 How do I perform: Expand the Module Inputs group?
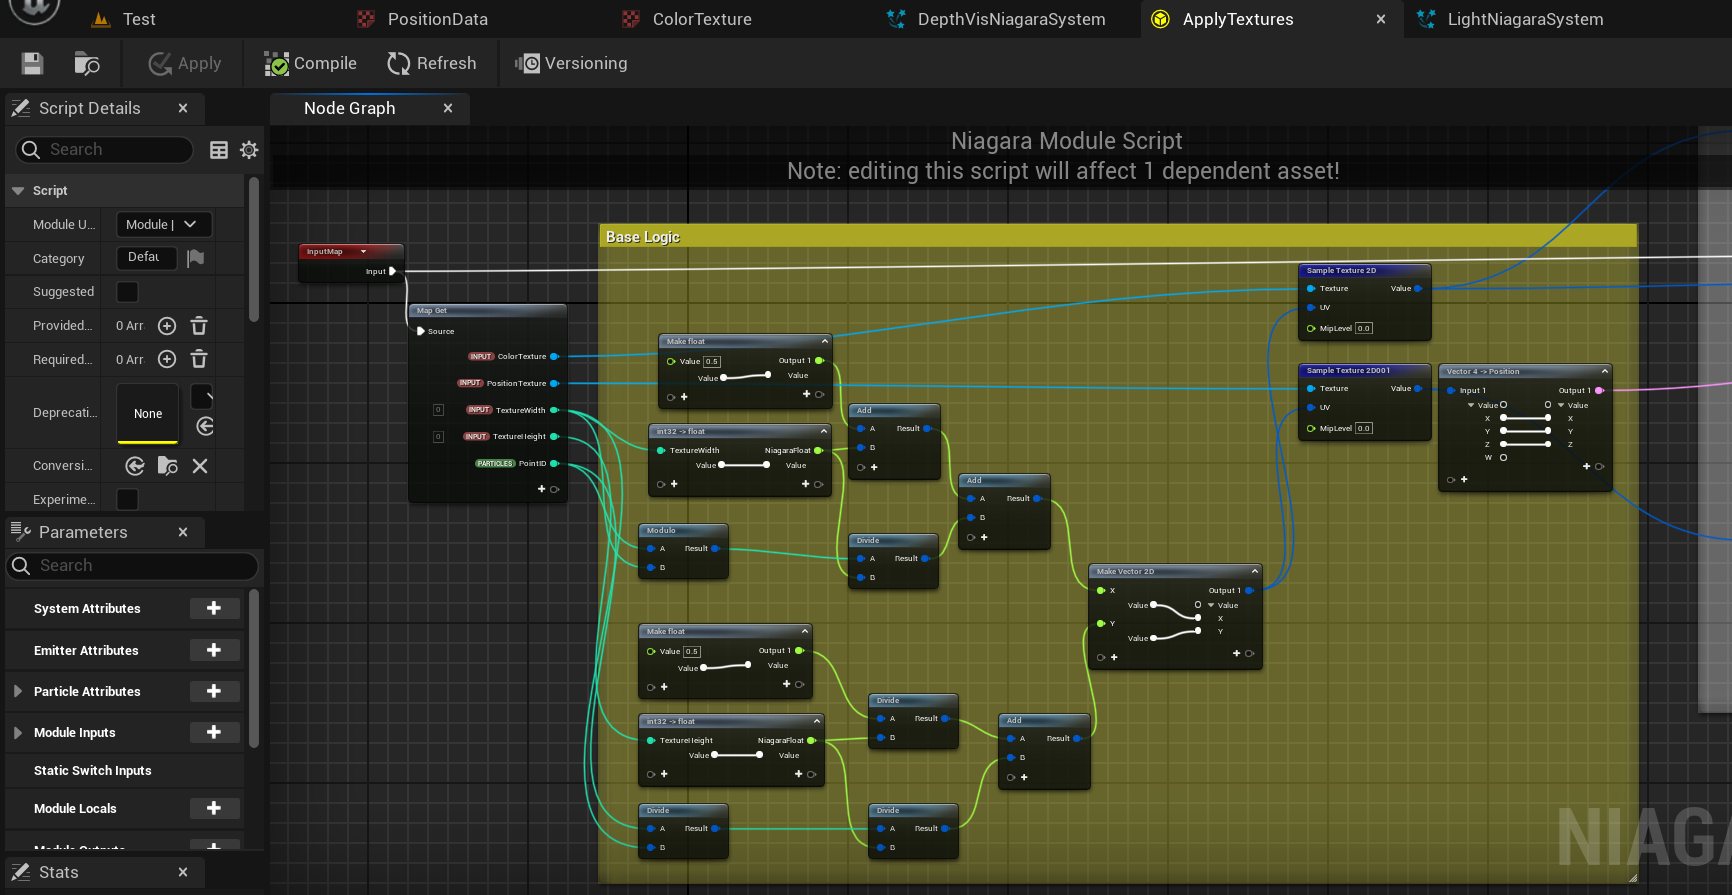[x=18, y=733]
